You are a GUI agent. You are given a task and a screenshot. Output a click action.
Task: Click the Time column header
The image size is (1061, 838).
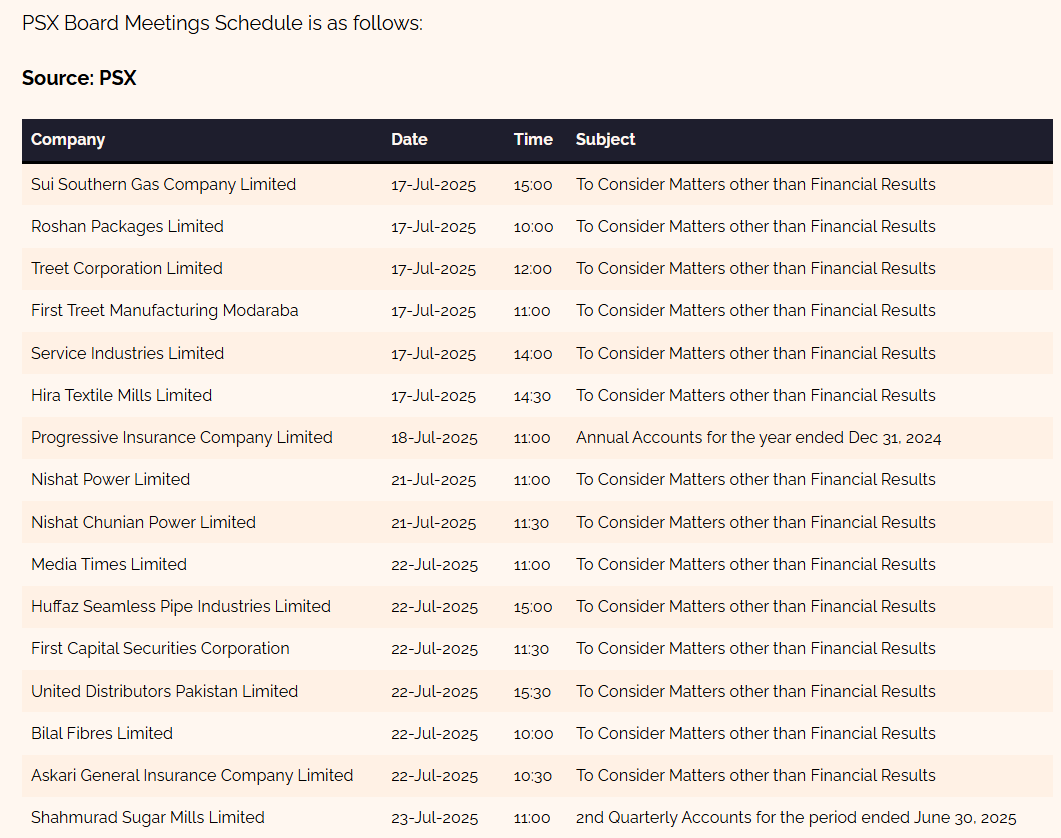click(533, 139)
